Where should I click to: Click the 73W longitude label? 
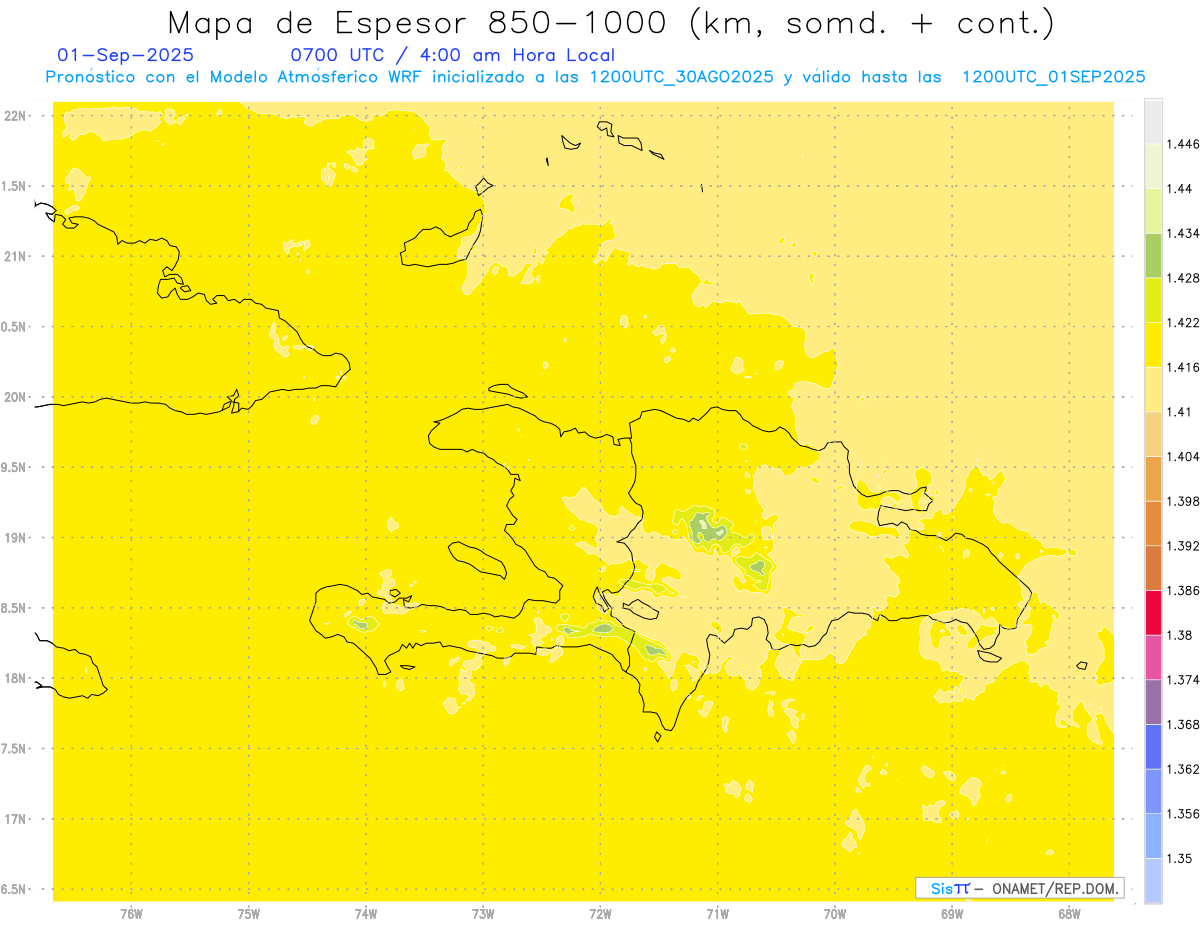[483, 914]
